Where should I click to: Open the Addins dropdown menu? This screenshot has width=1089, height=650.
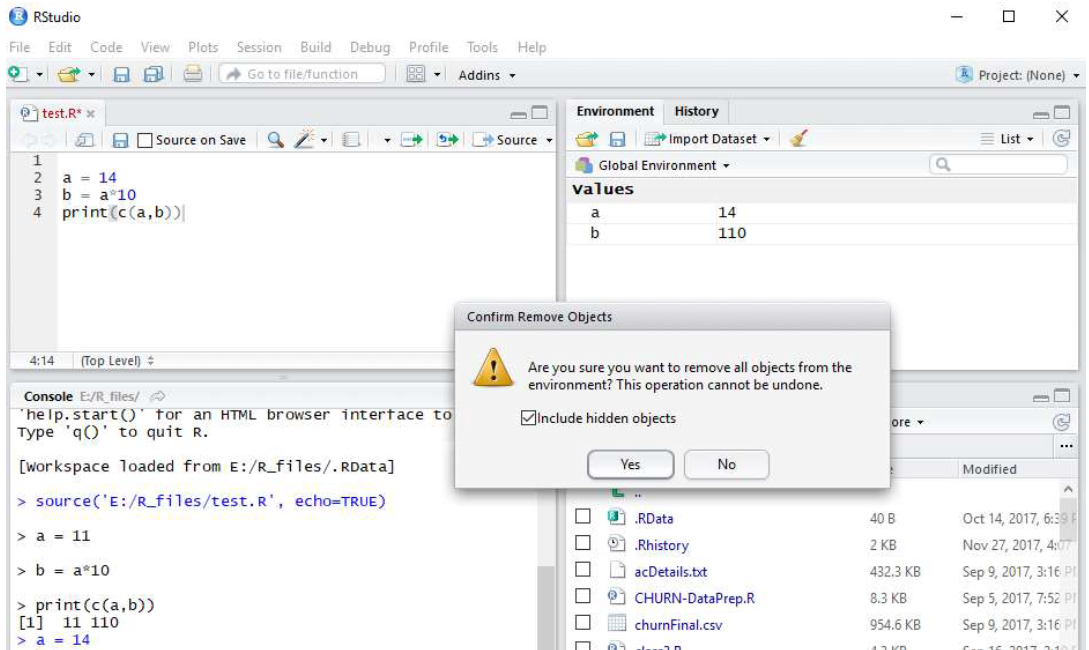pyautogui.click(x=487, y=75)
